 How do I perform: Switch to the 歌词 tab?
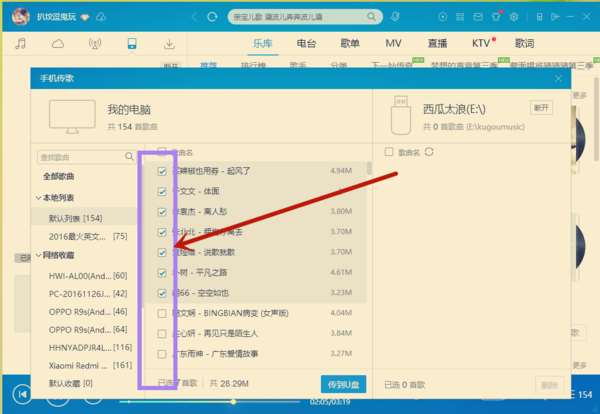tap(524, 43)
